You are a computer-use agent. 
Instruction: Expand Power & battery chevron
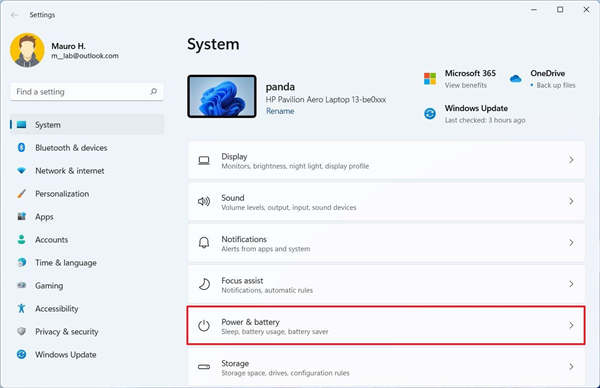point(571,325)
